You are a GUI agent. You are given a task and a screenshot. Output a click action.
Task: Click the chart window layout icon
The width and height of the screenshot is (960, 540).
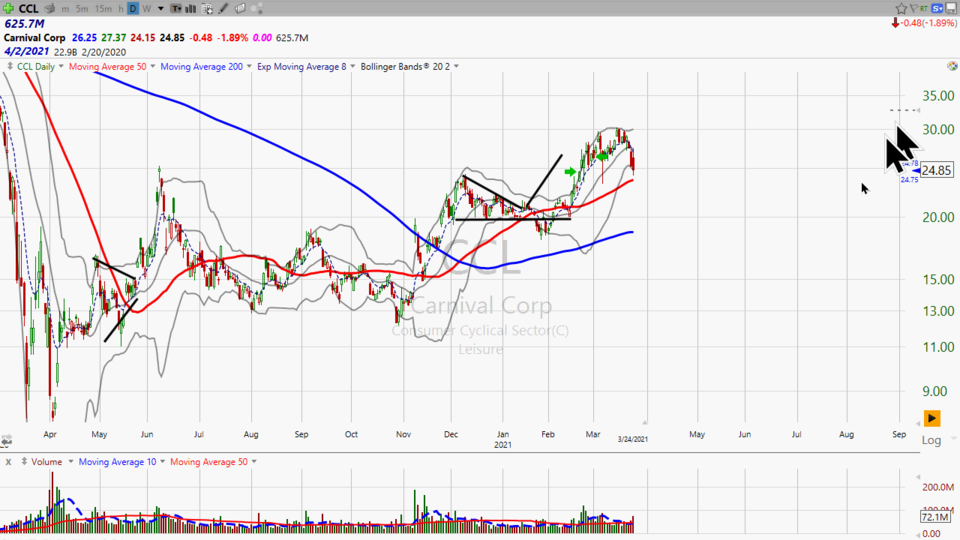pyautogui.click(x=951, y=8)
